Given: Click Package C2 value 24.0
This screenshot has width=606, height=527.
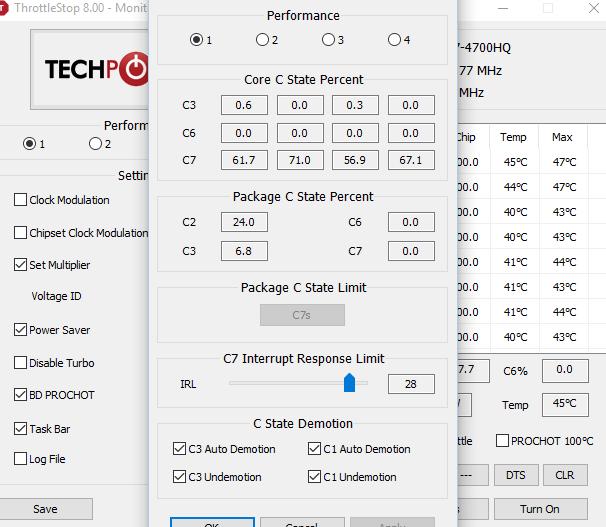Looking at the screenshot, I should pyautogui.click(x=244, y=222).
